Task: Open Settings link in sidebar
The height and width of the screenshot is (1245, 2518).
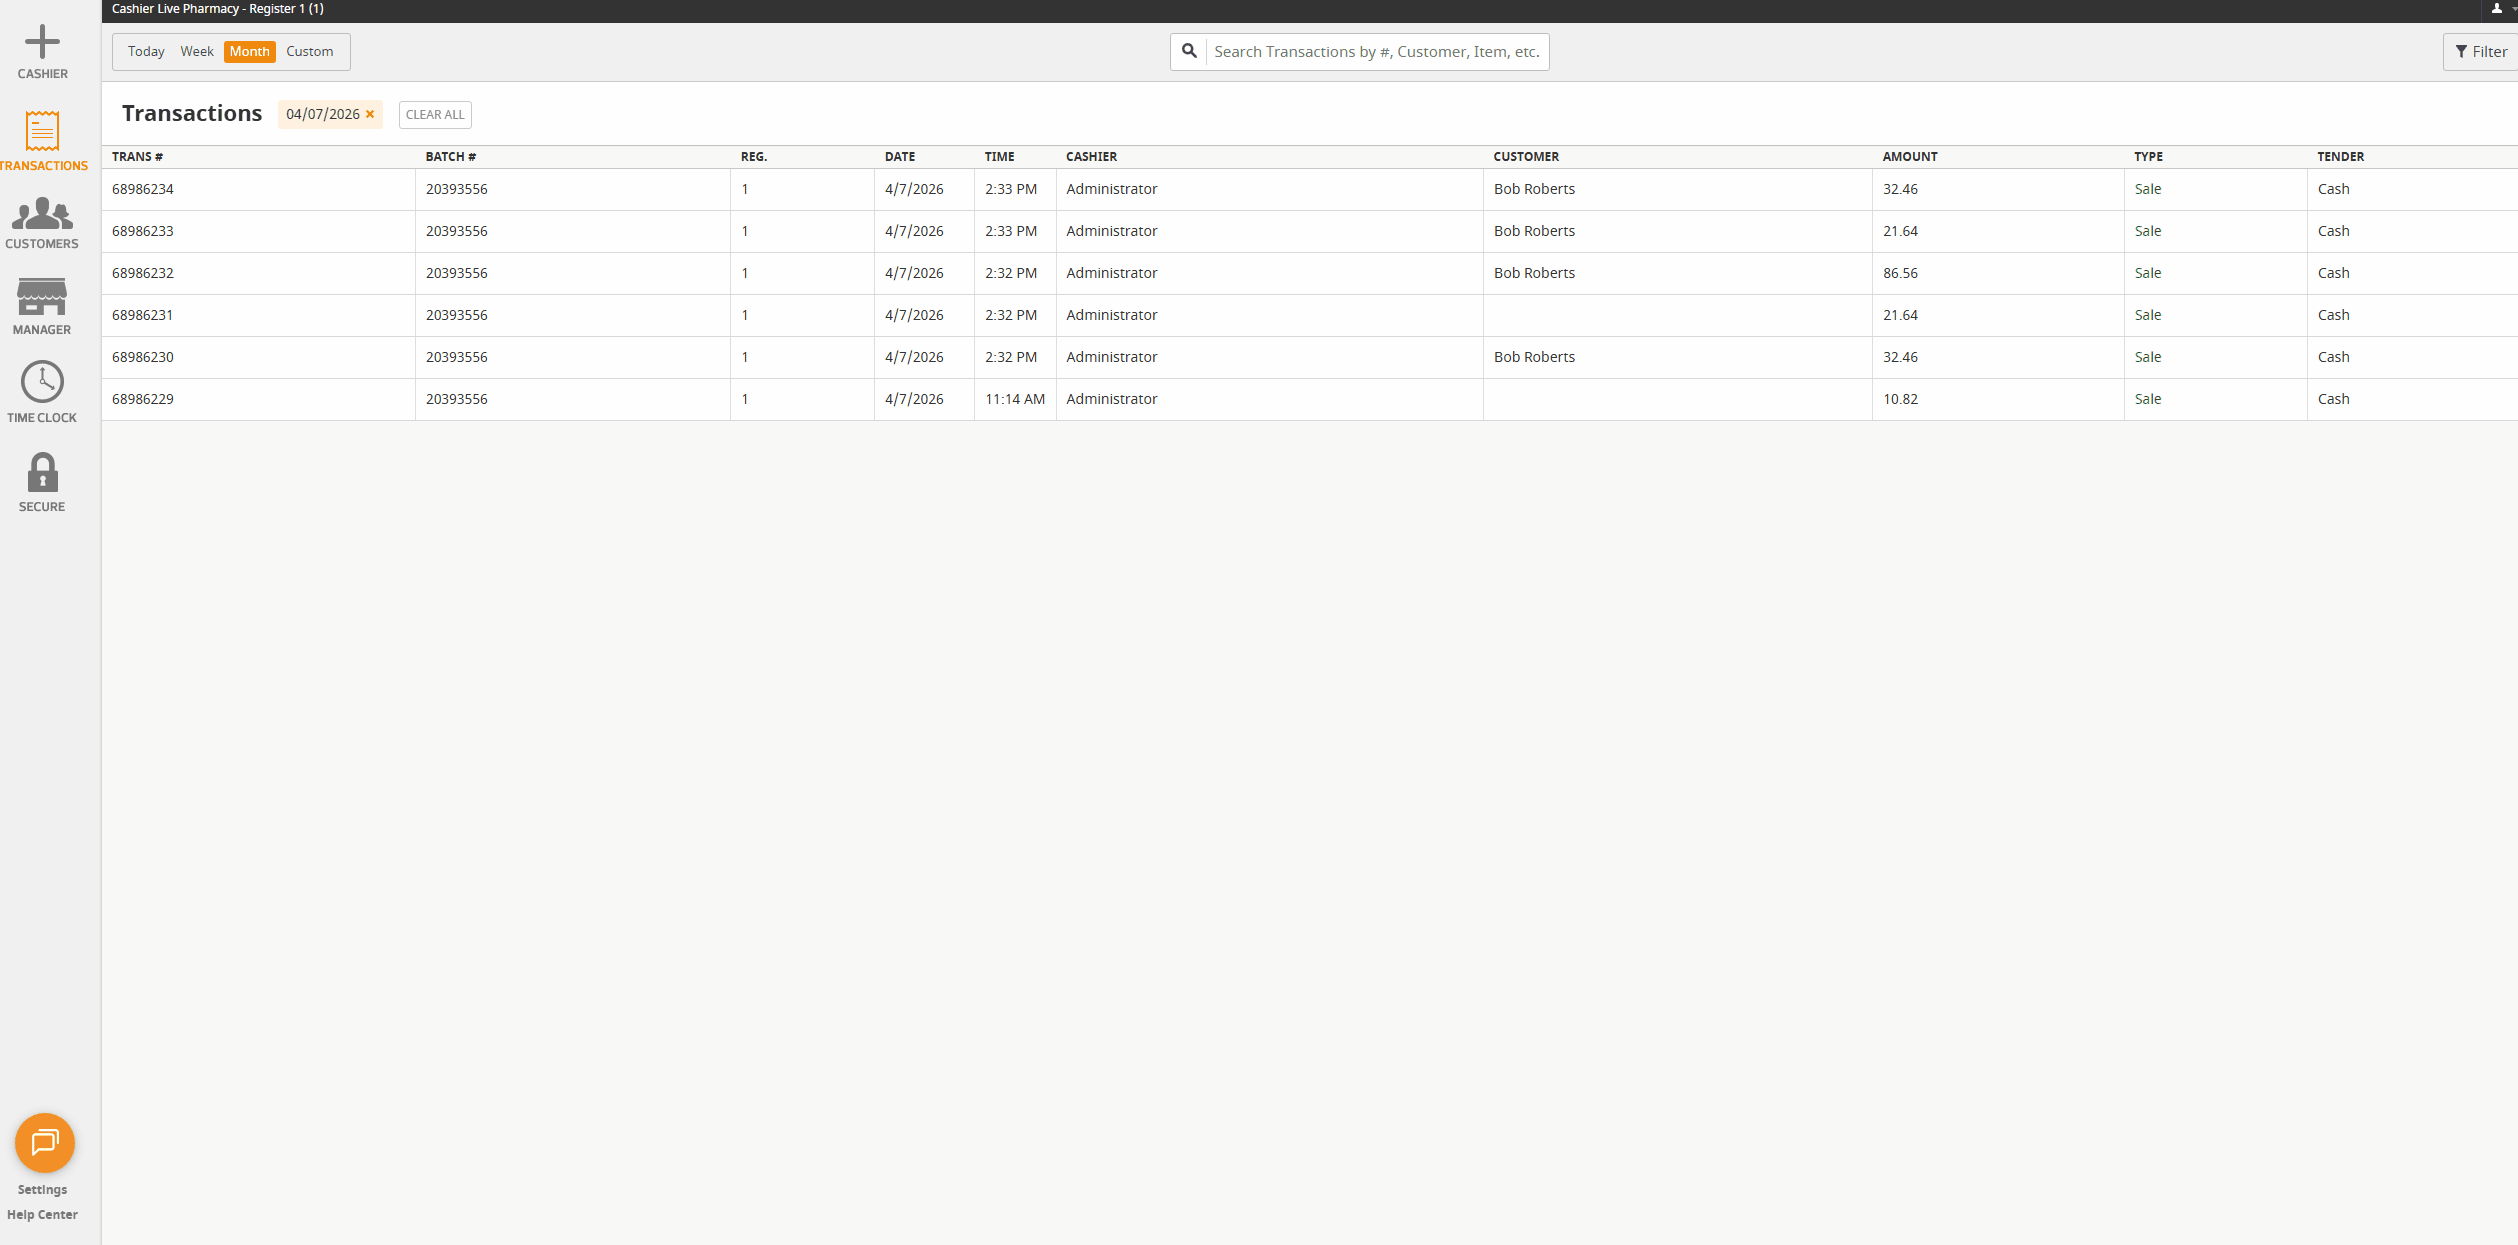Action: [42, 1189]
